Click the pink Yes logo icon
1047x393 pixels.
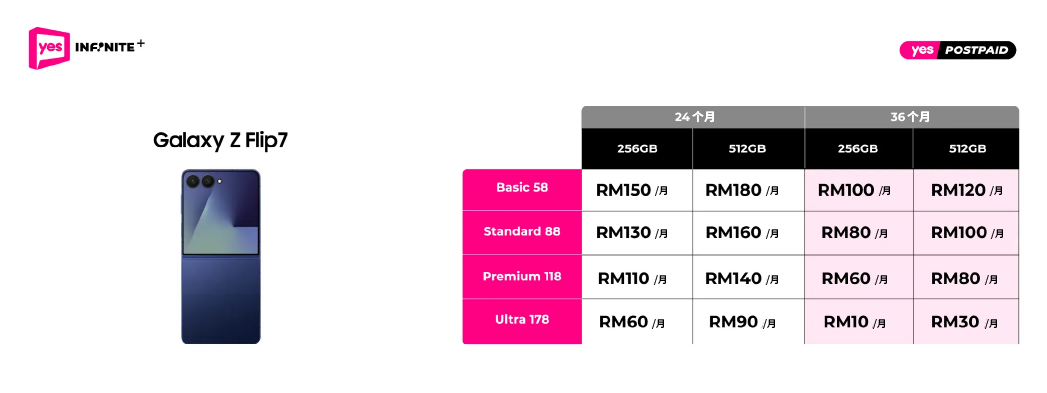pos(49,48)
